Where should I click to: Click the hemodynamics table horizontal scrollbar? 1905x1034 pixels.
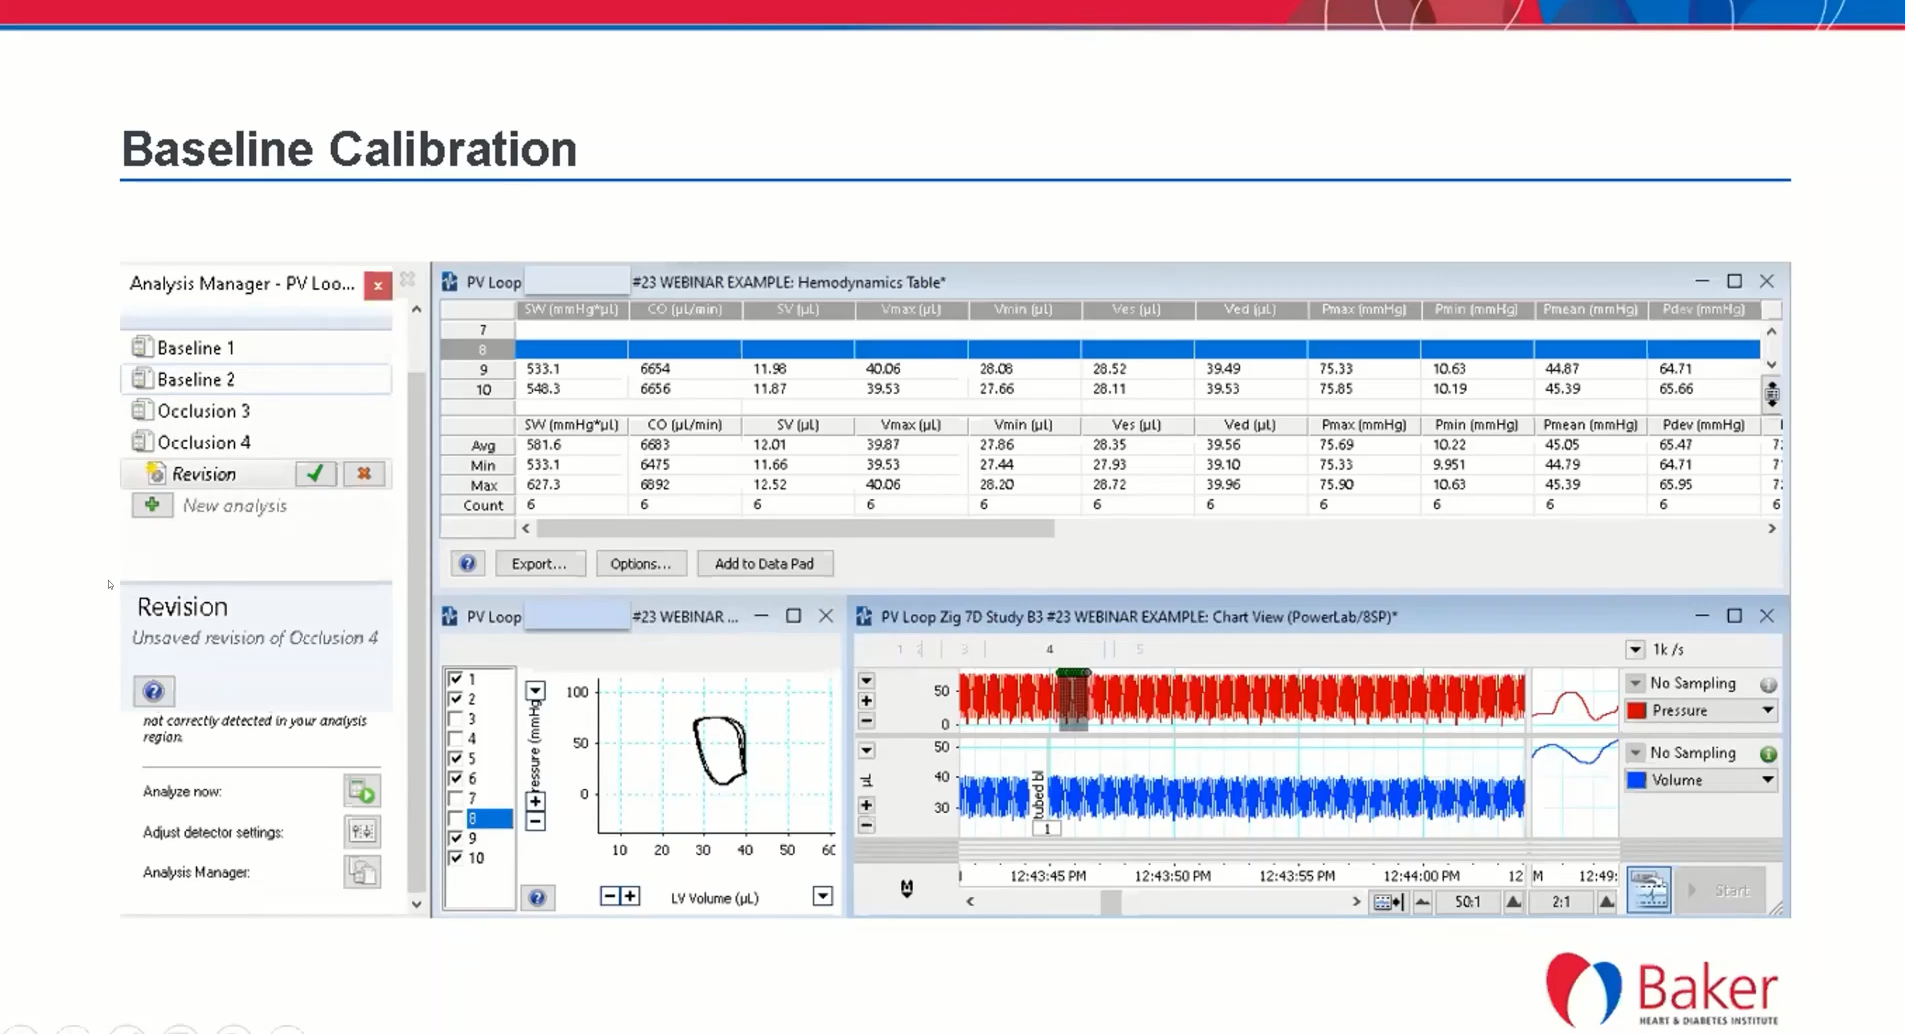795,528
